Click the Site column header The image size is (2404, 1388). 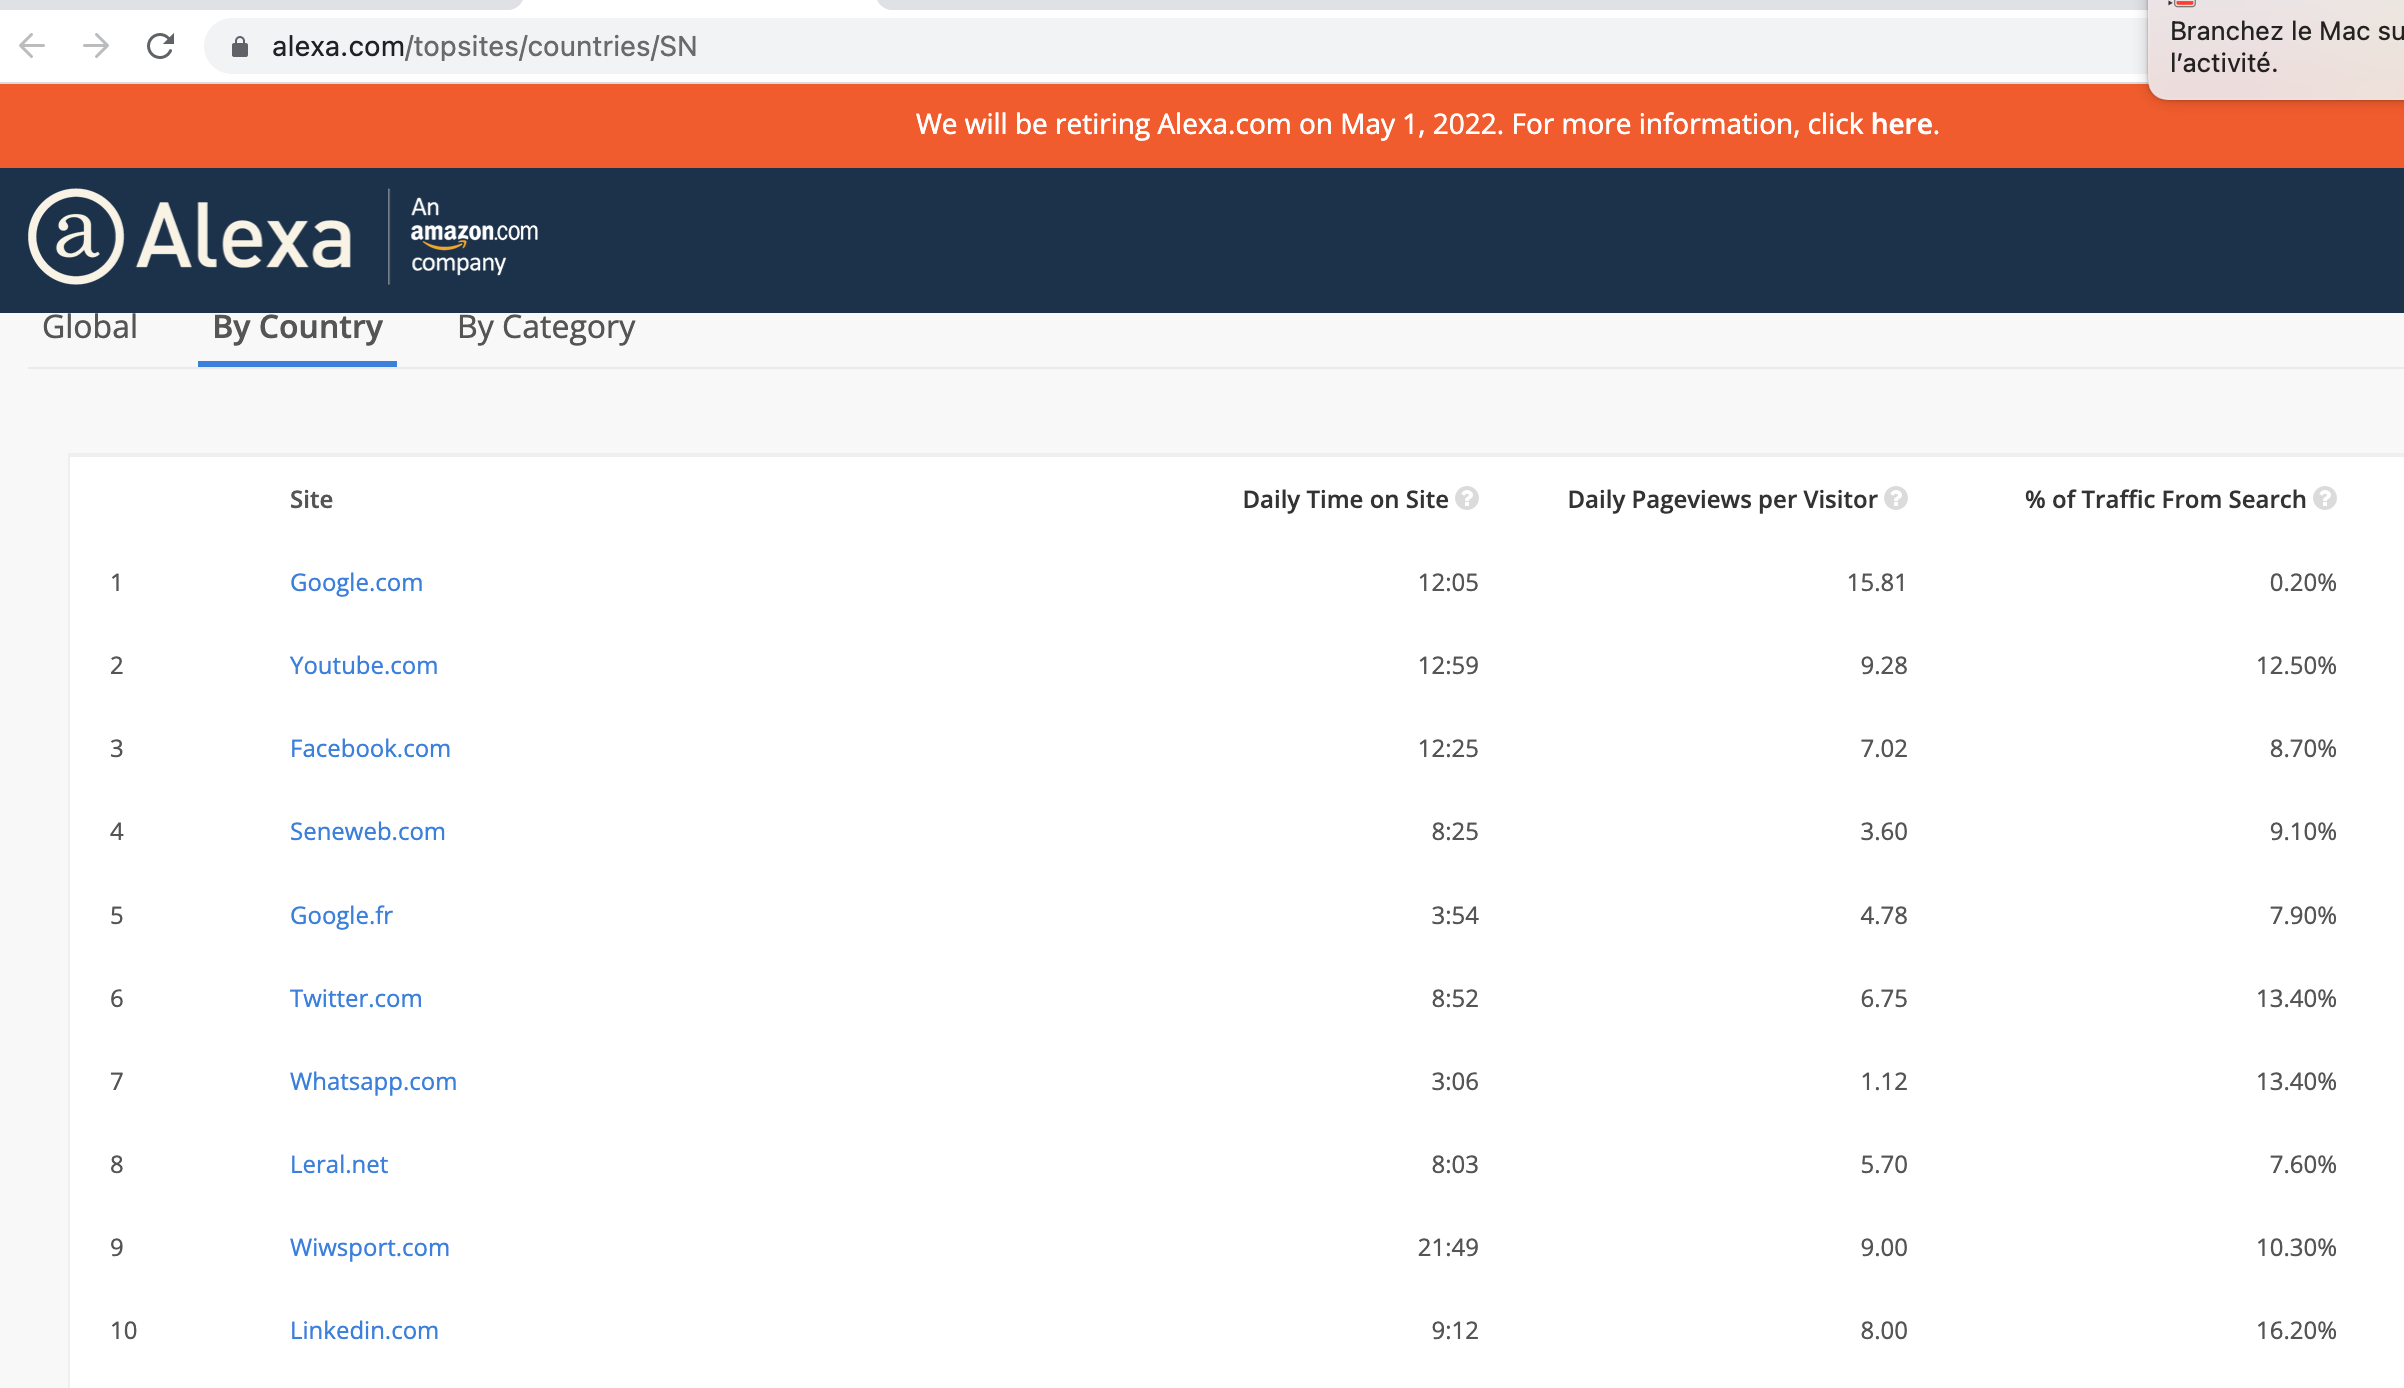point(311,499)
